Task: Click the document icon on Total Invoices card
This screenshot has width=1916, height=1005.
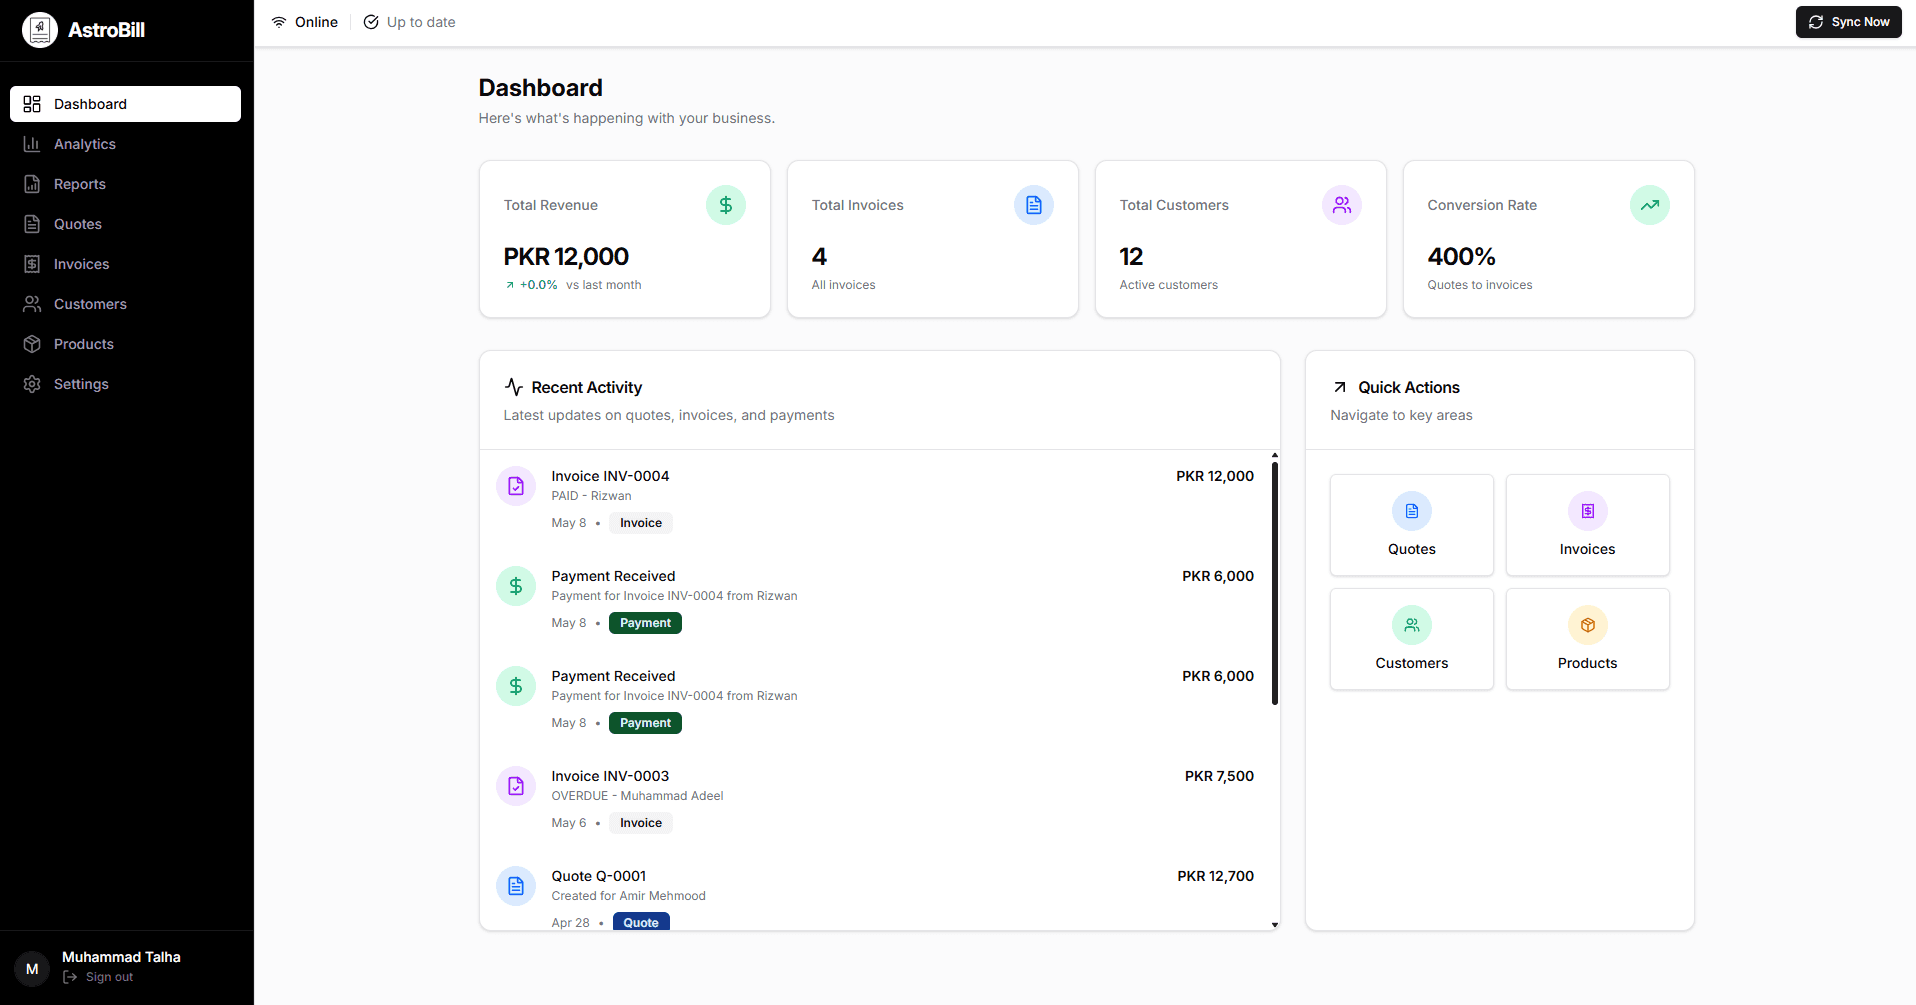Action: (x=1034, y=205)
